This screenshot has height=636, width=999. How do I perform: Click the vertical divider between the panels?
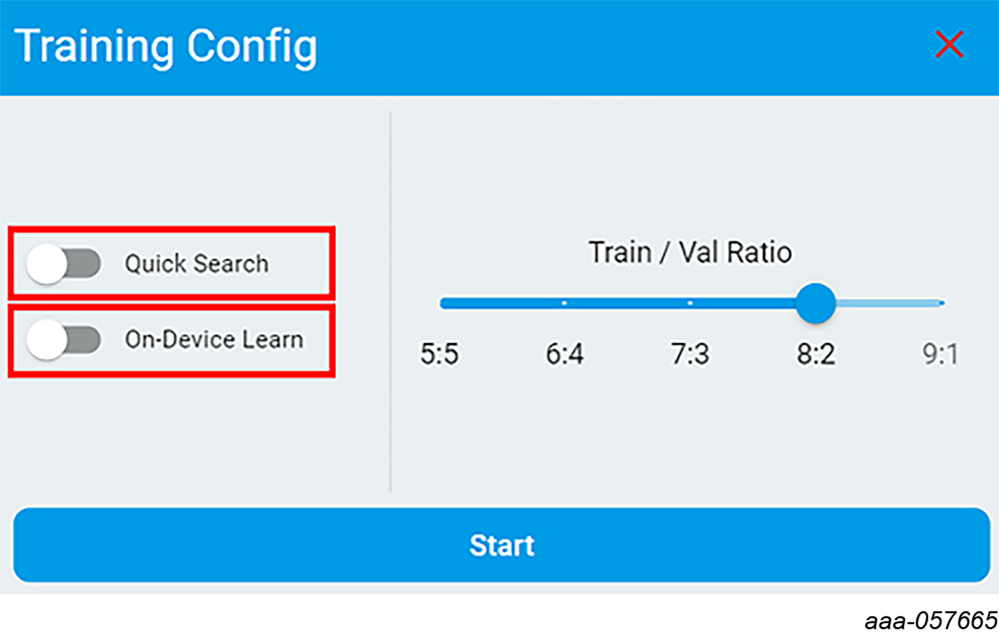click(390, 300)
